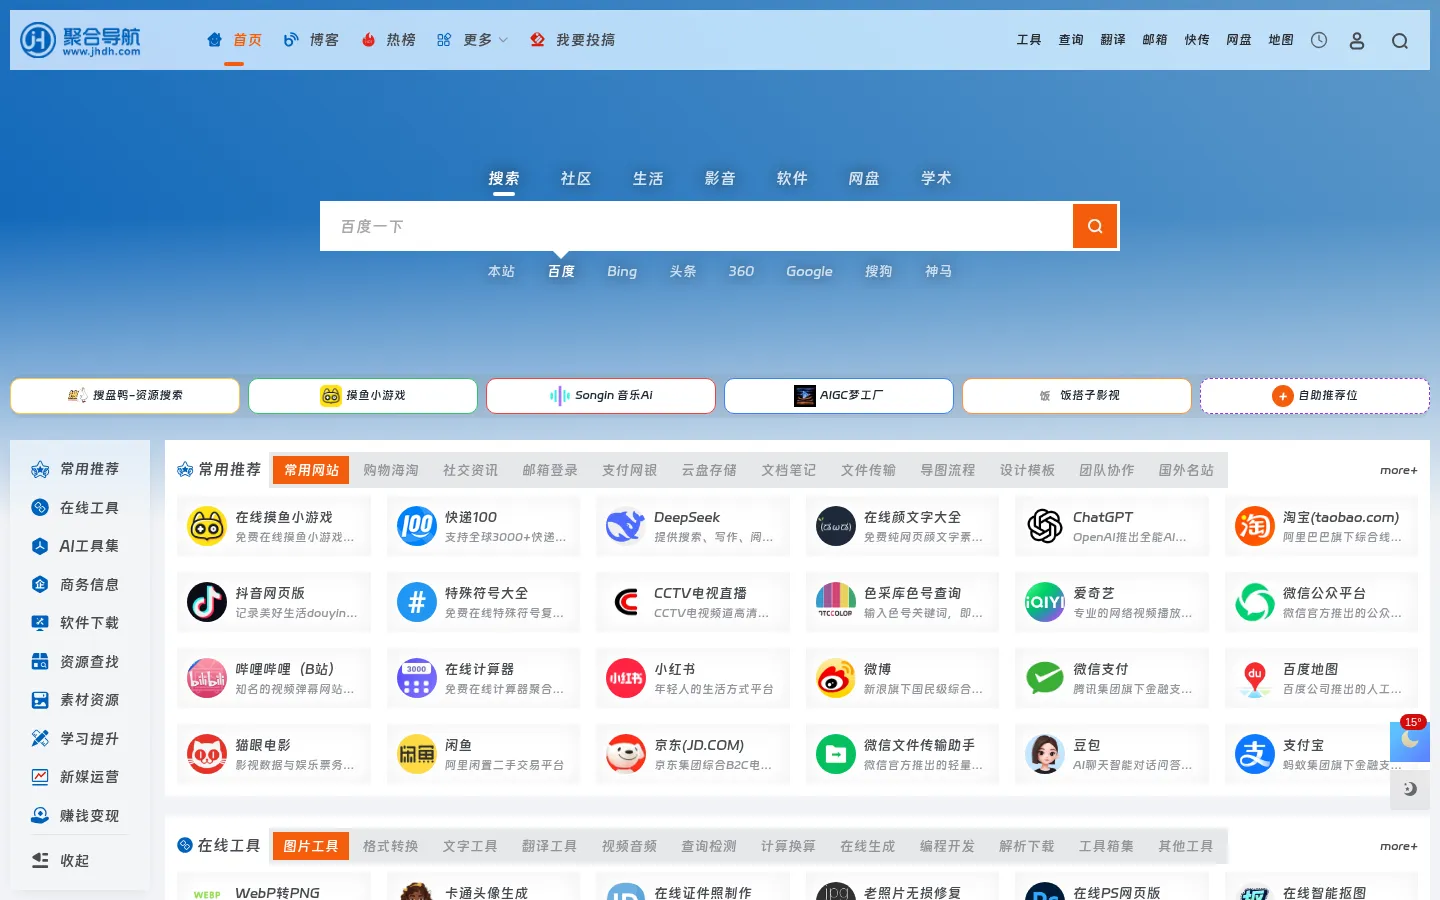1440x900 pixels.
Task: Select 神马 as the search engine
Action: point(938,271)
